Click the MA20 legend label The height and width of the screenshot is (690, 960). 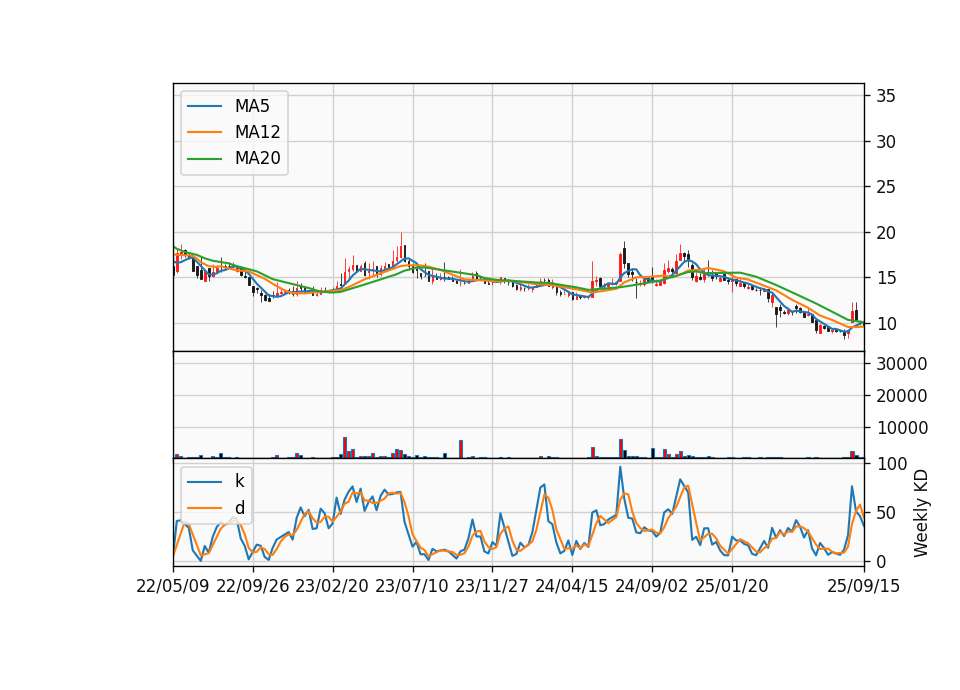(x=257, y=158)
